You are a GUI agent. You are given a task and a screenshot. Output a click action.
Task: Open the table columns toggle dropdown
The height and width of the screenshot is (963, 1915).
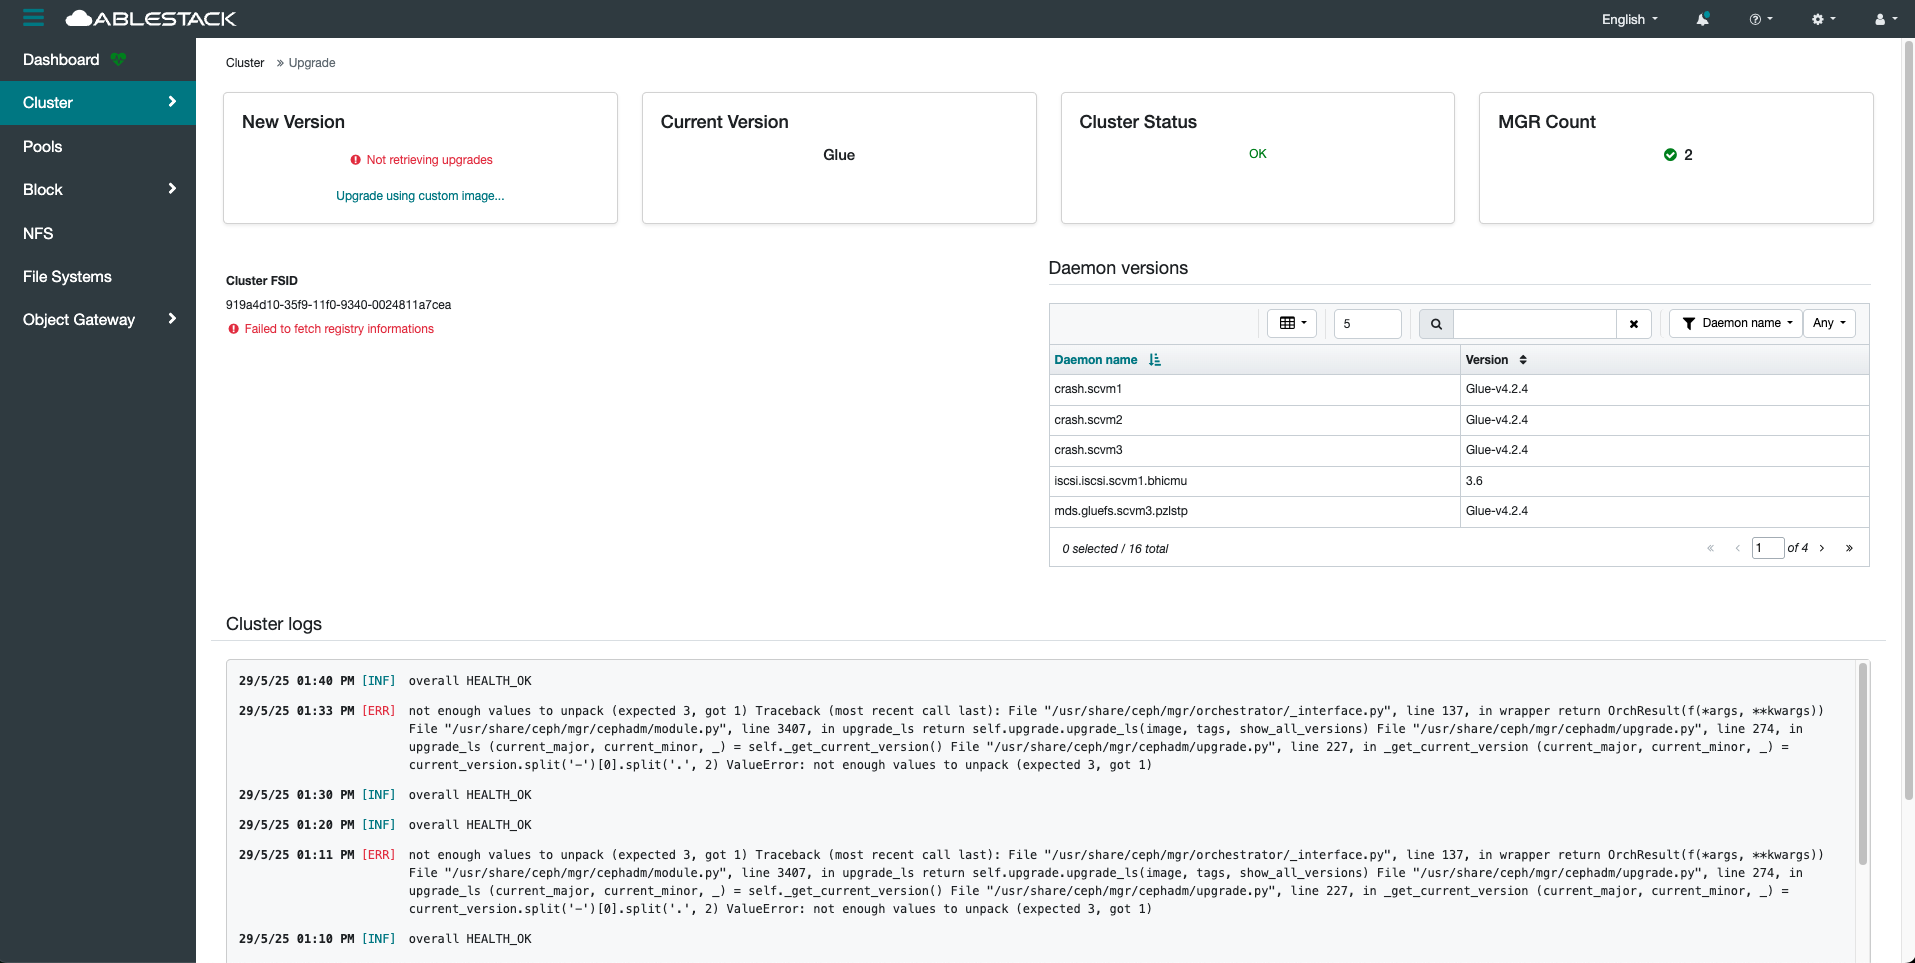[x=1292, y=323]
